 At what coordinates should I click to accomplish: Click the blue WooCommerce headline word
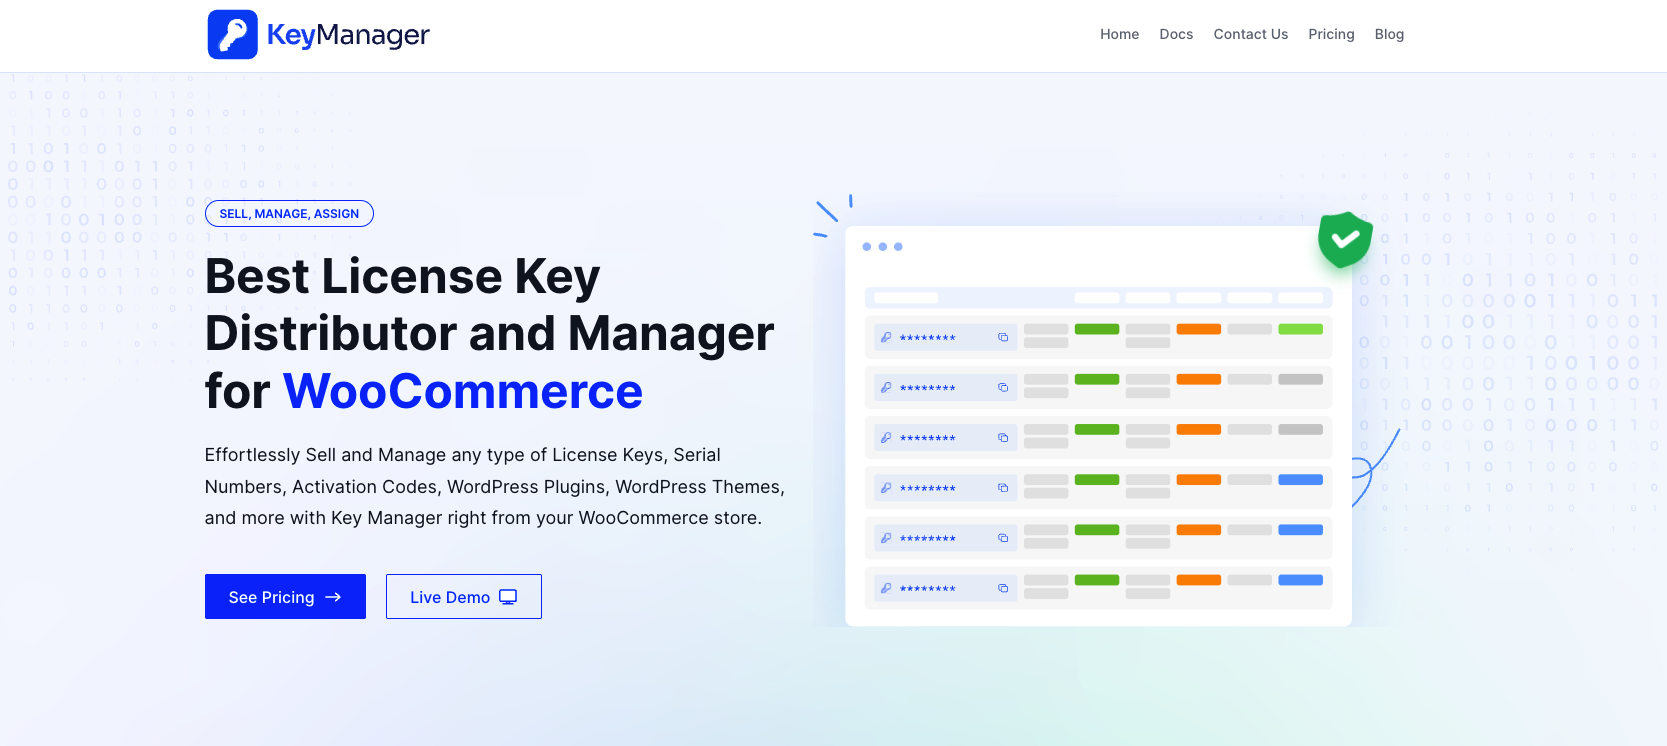(463, 391)
